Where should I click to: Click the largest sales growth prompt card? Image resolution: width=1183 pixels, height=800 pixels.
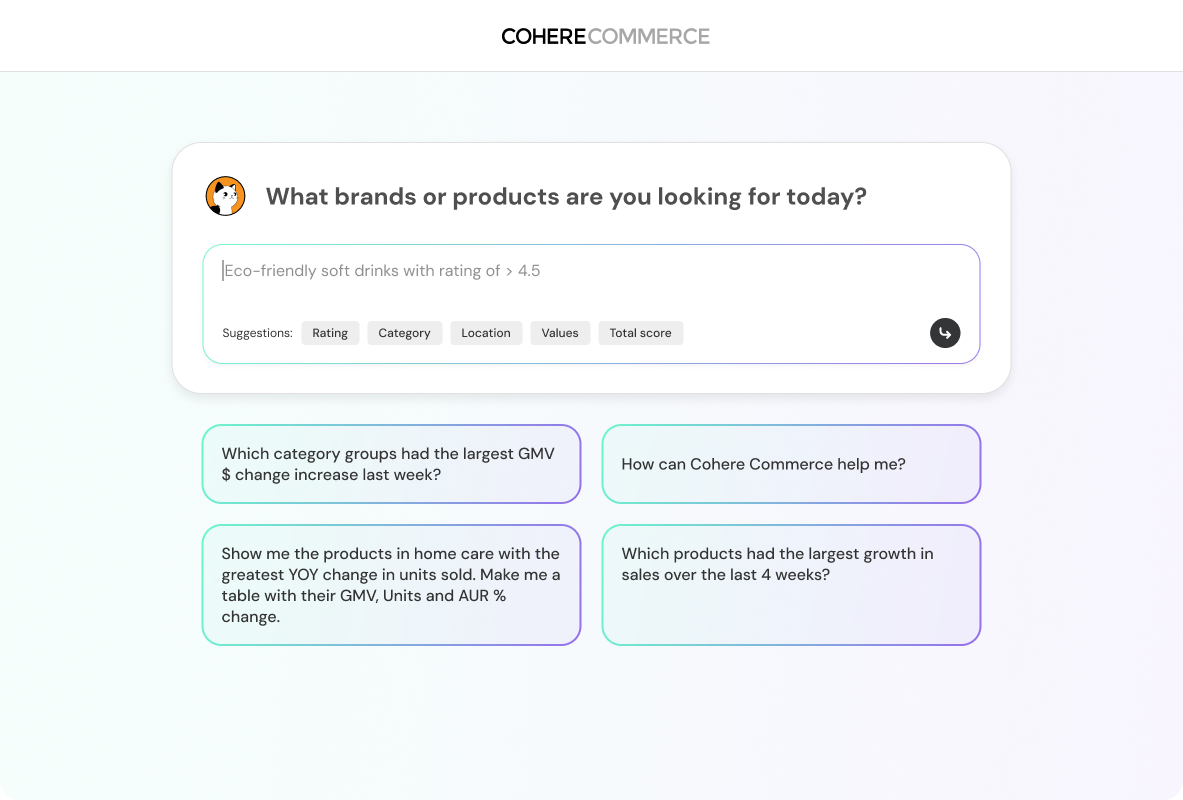click(791, 585)
